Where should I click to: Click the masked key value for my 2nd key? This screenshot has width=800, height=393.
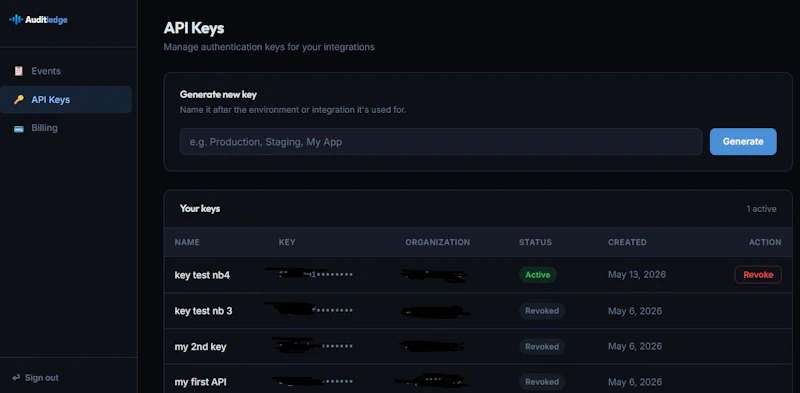point(312,346)
